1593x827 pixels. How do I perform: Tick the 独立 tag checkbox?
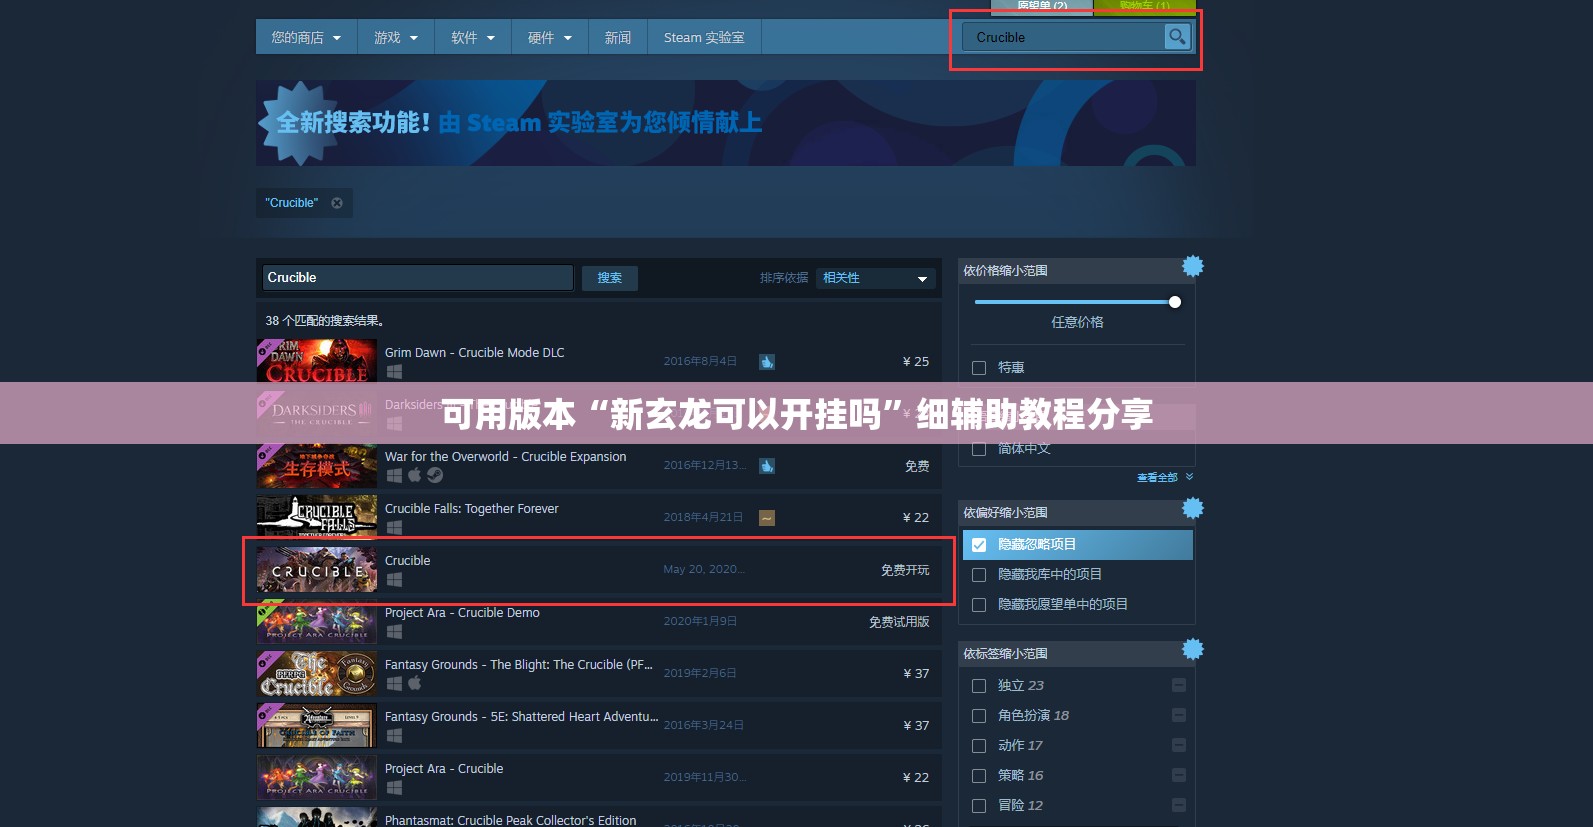pyautogui.click(x=979, y=686)
